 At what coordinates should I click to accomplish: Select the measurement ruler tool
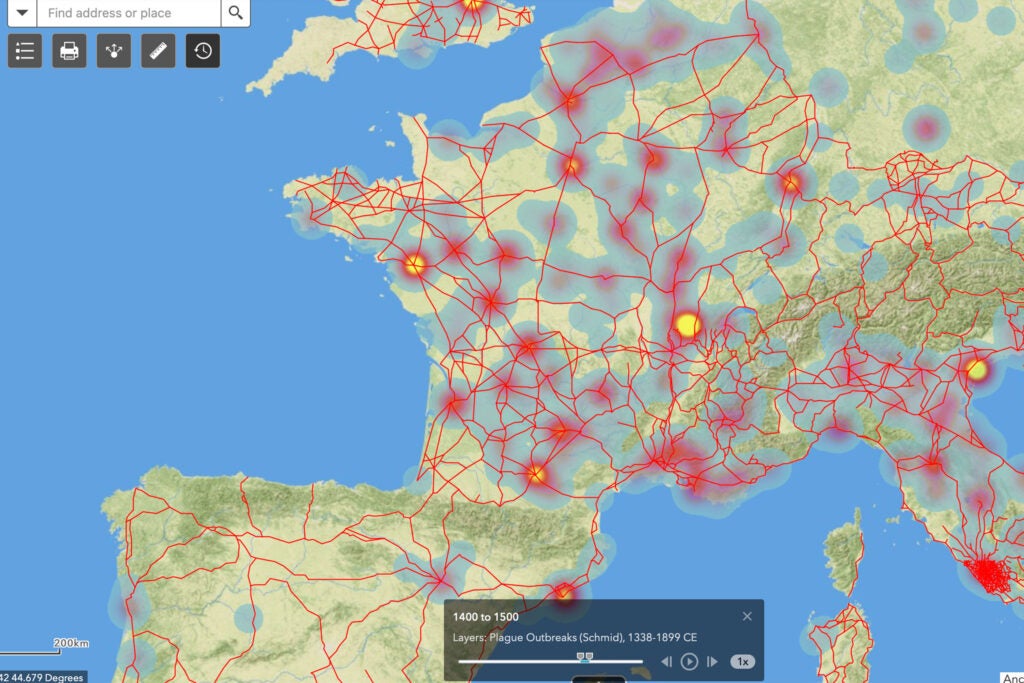point(157,51)
